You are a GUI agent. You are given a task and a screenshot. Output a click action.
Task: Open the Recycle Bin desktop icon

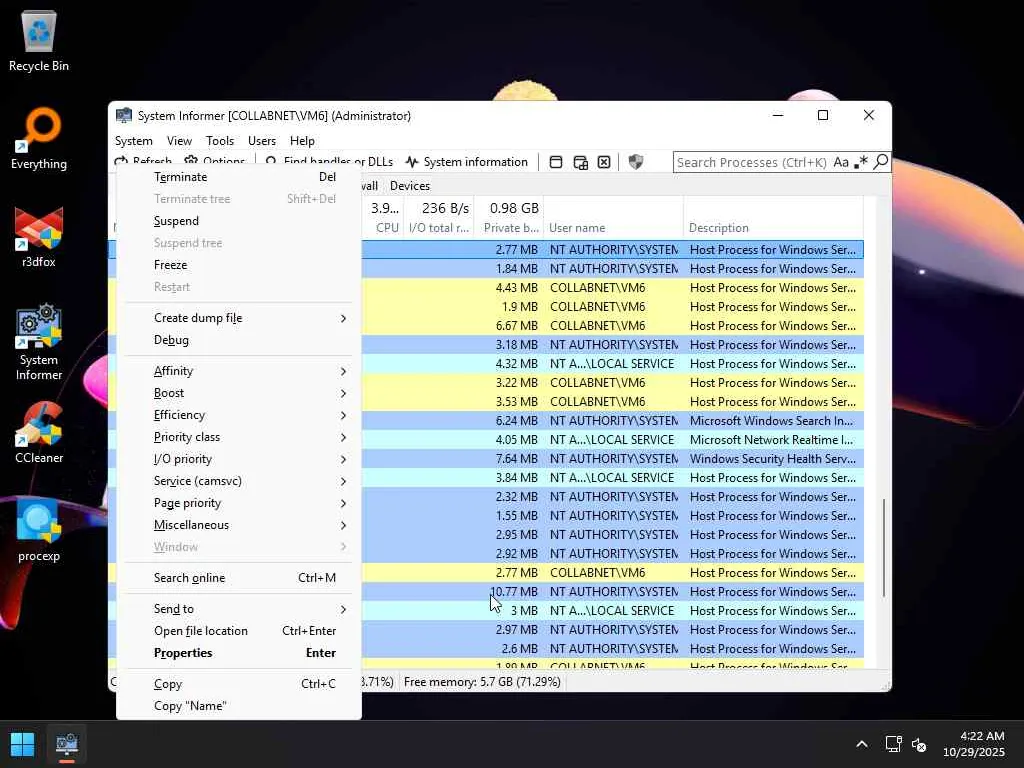click(x=39, y=40)
